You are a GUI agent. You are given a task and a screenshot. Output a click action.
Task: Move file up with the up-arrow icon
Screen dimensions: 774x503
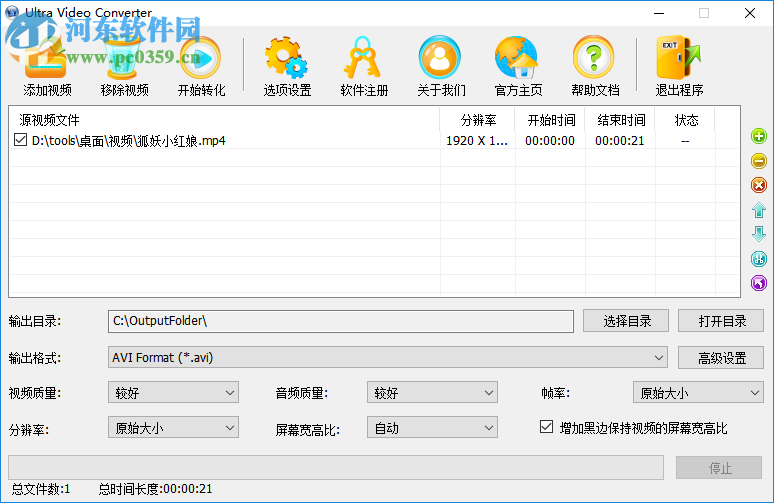759,210
